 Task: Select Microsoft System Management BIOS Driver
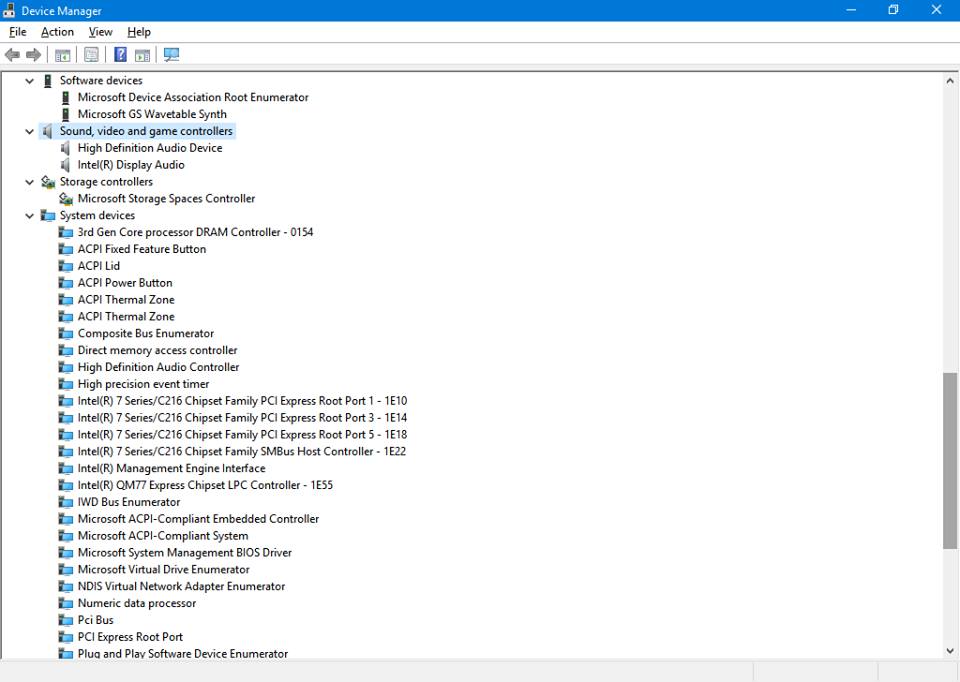pos(185,553)
